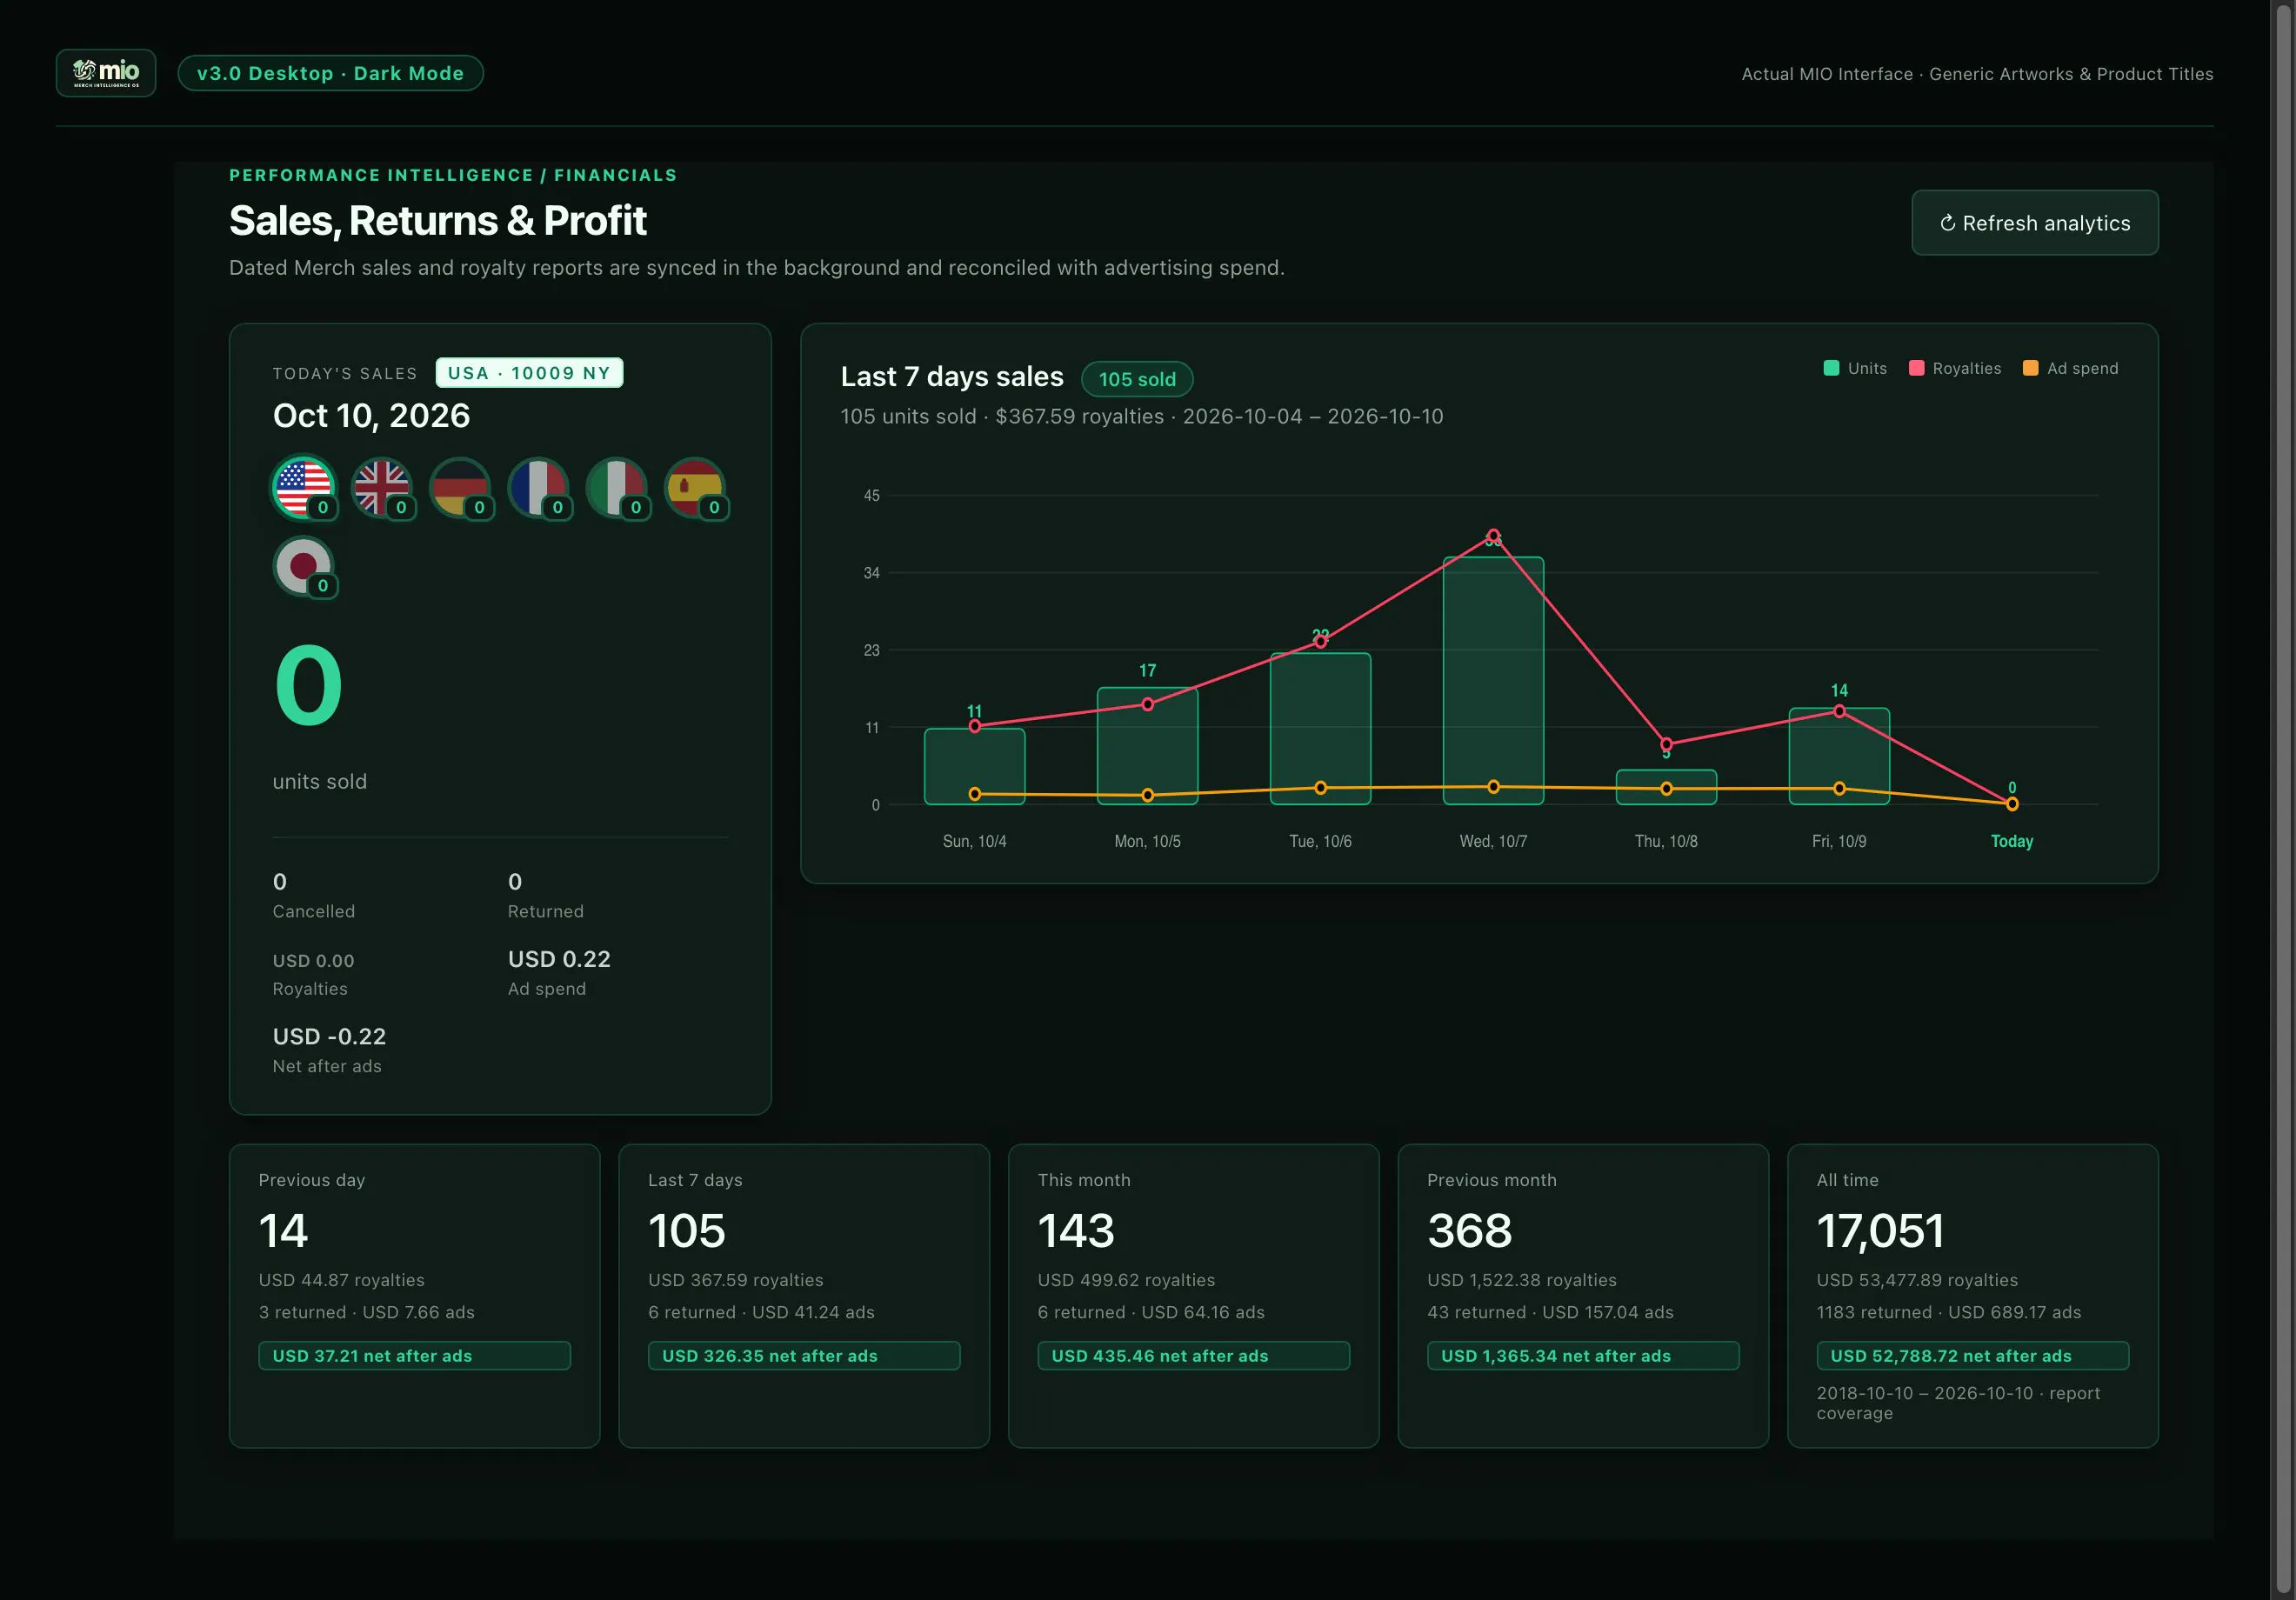This screenshot has width=2296, height=1600.
Task: Click the page vertical scrollbar
Action: (2283, 800)
